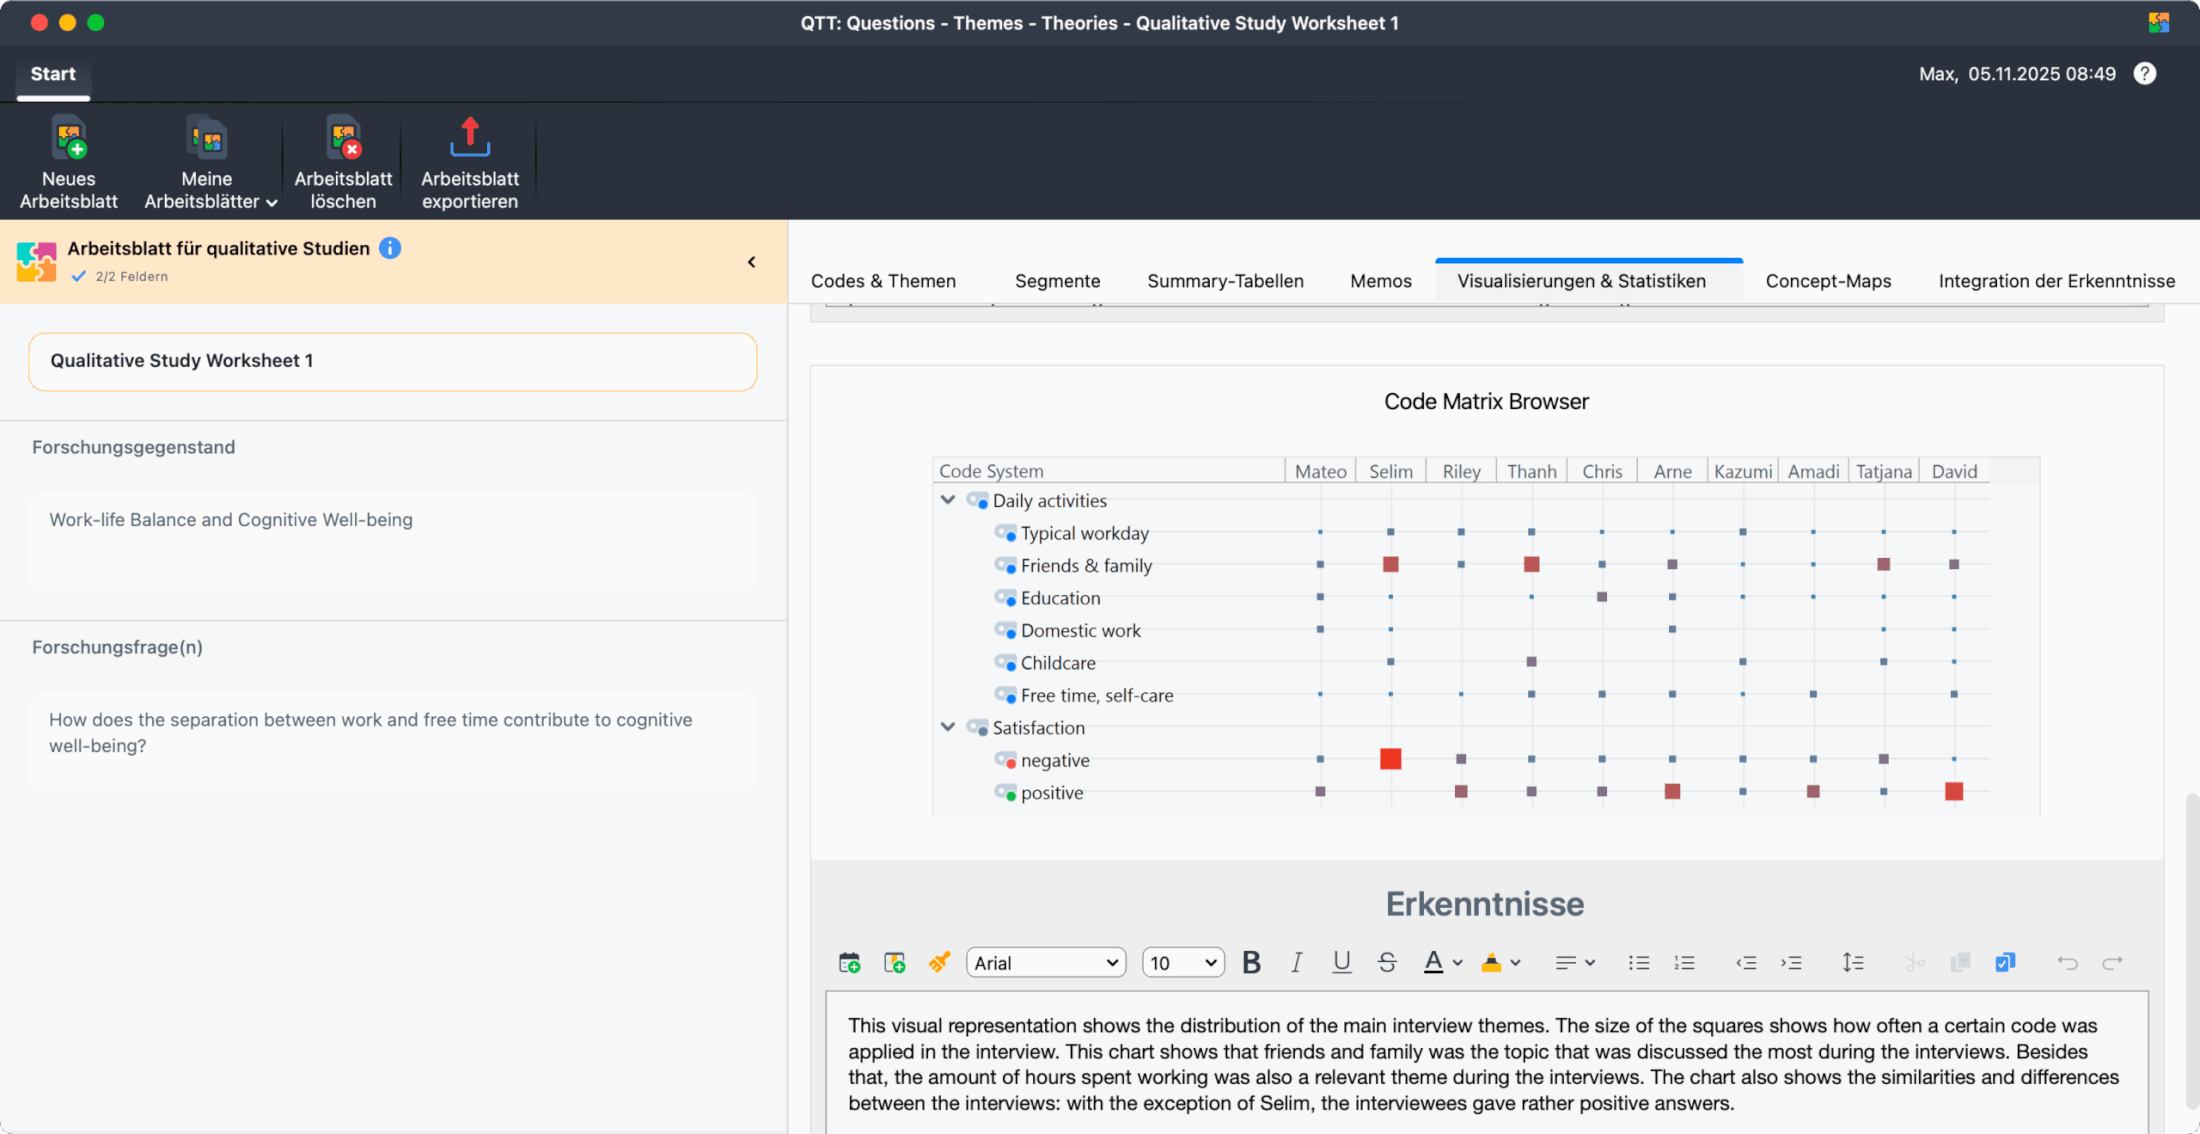The height and width of the screenshot is (1134, 2200).
Task: Open the help question mark icon
Action: (2144, 74)
